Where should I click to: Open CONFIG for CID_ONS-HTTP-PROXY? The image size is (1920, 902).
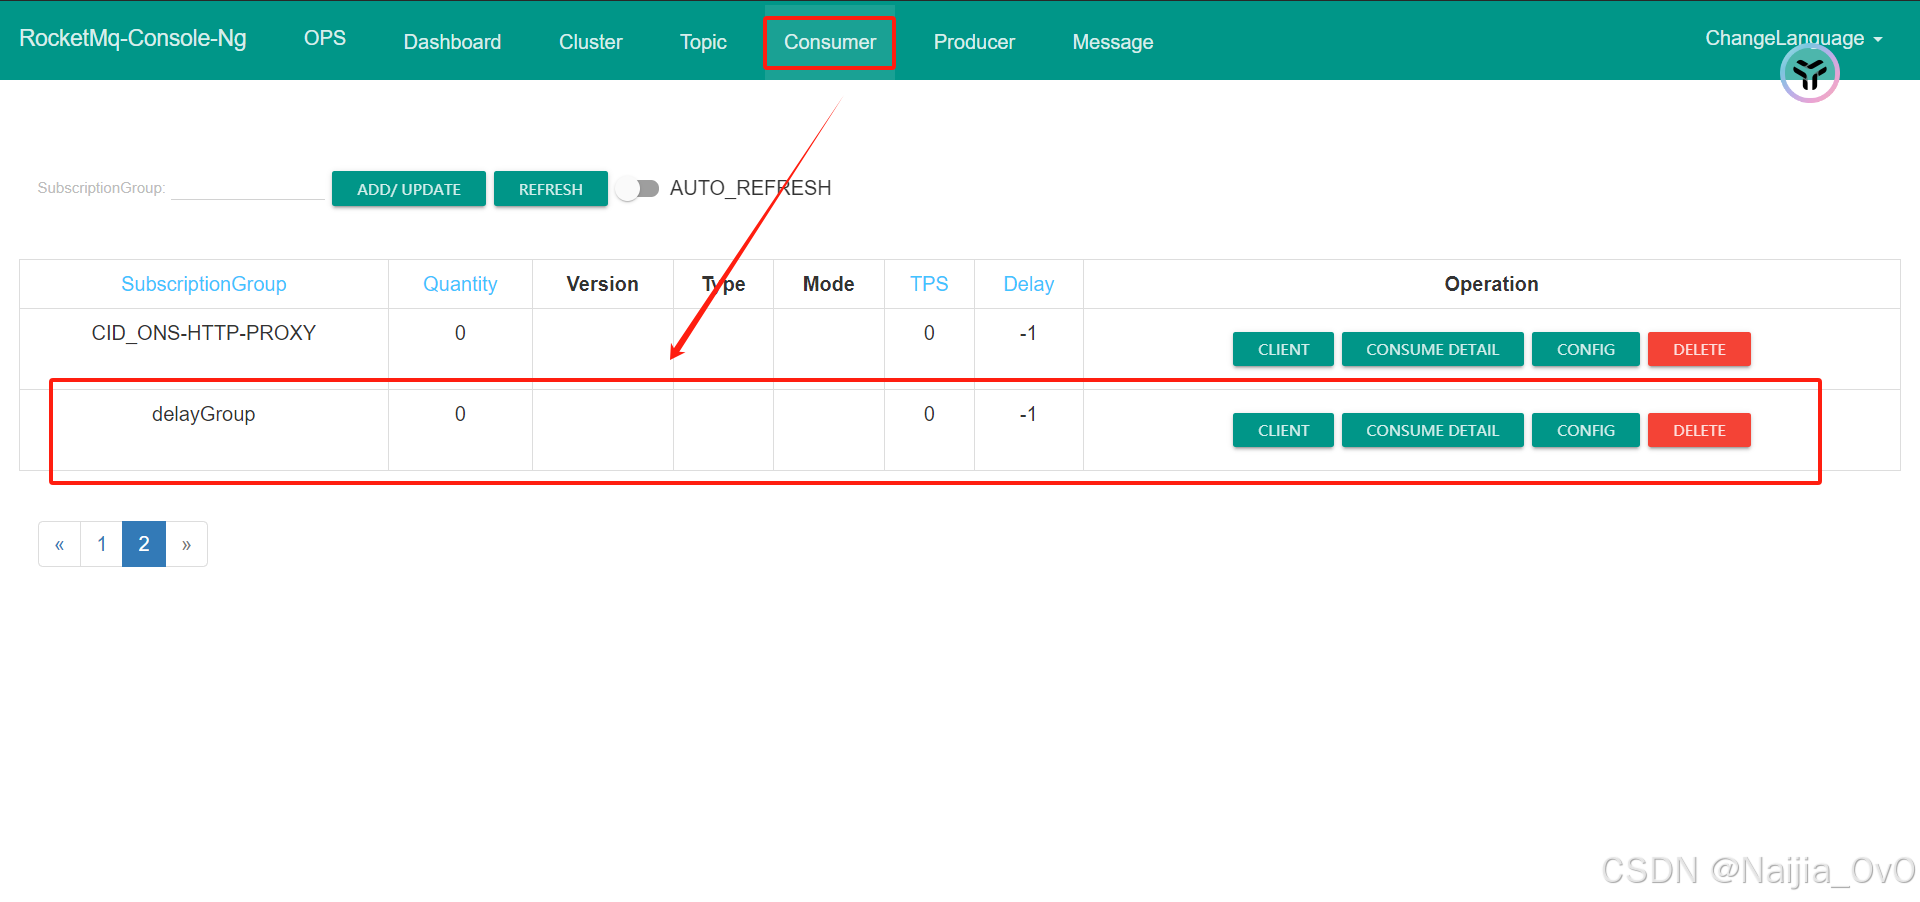coord(1585,349)
